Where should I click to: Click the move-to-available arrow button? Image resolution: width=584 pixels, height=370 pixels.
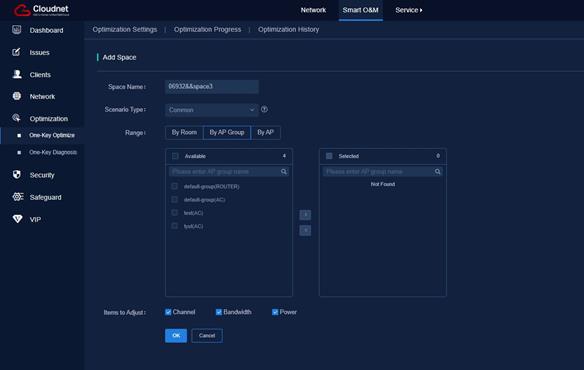coord(305,230)
